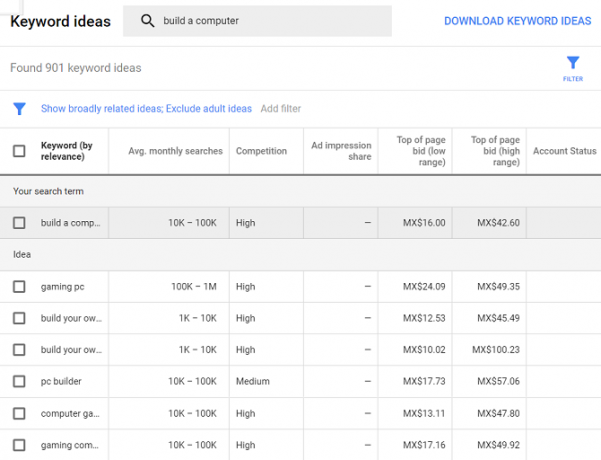Click the 'Your search term' section label
The width and height of the screenshot is (601, 460).
48,191
